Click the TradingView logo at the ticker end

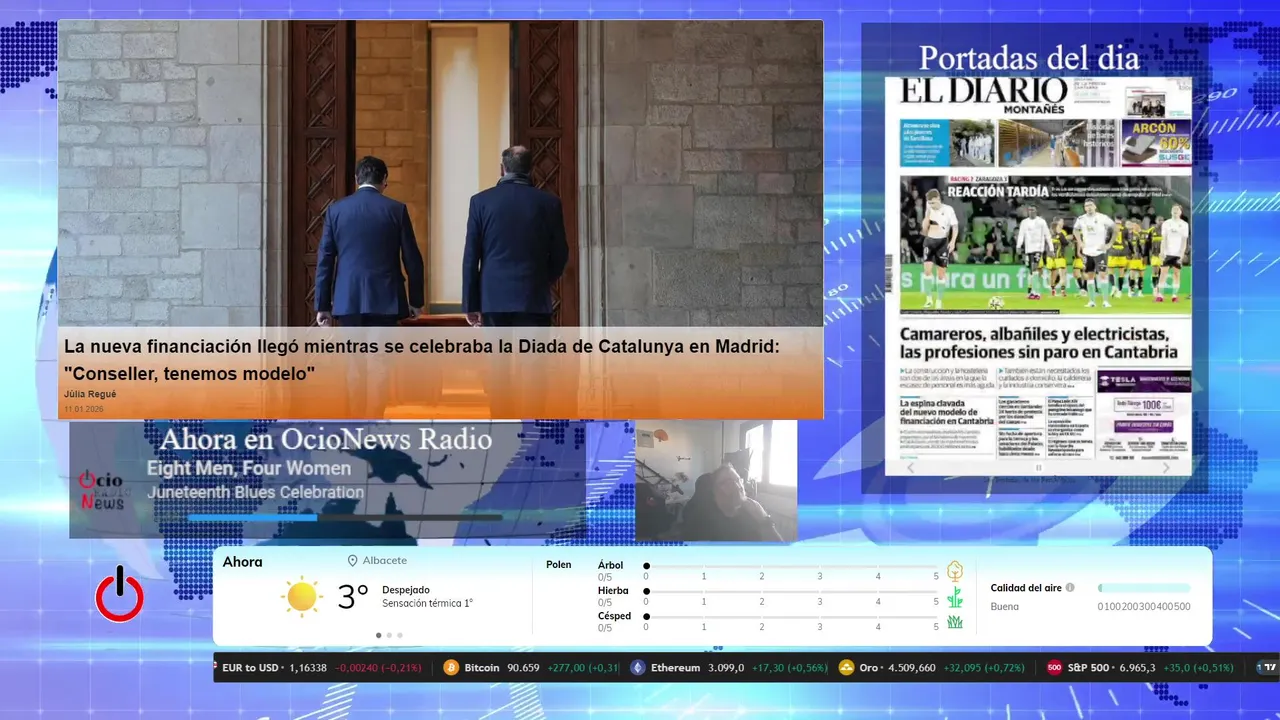pyautogui.click(x=1268, y=667)
